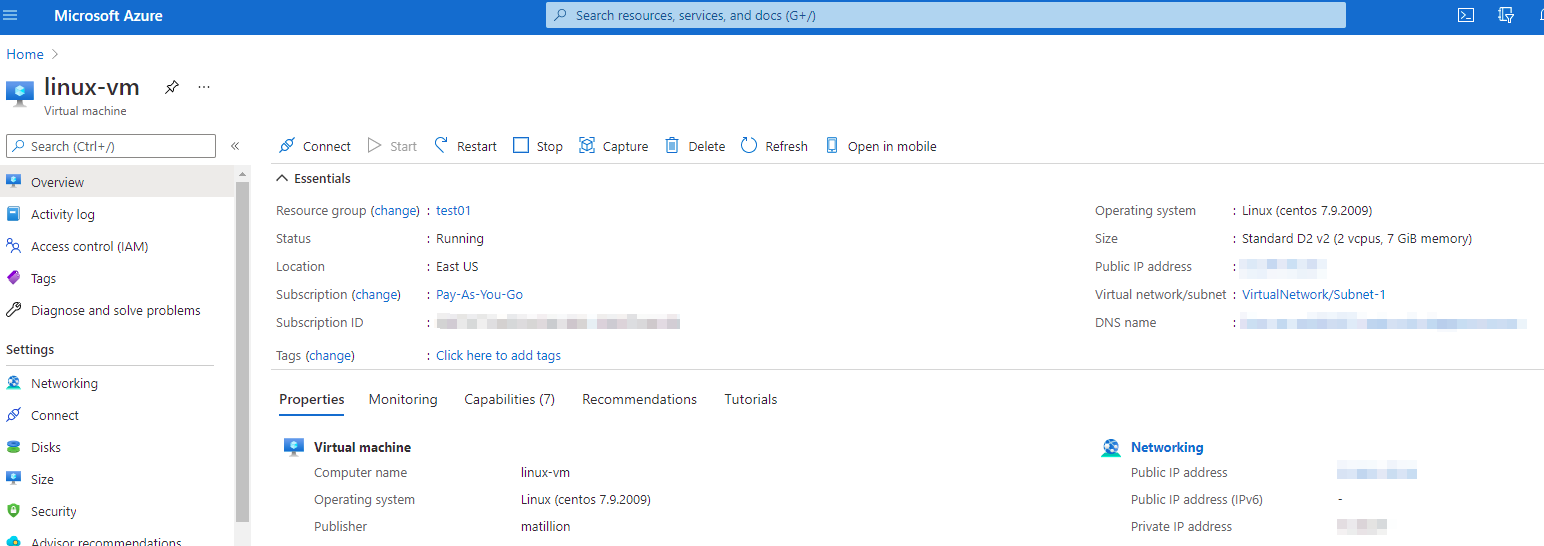
Task: Click the Open in mobile phone icon
Action: pyautogui.click(x=832, y=146)
